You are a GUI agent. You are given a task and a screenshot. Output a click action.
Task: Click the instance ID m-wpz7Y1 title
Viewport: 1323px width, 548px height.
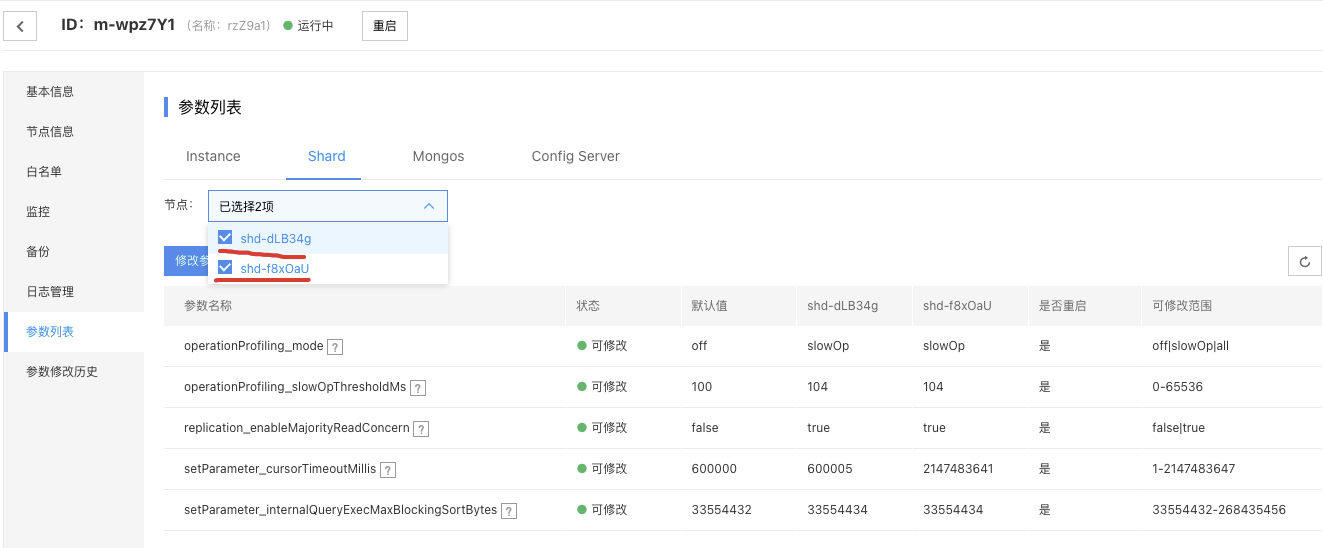click(119, 25)
